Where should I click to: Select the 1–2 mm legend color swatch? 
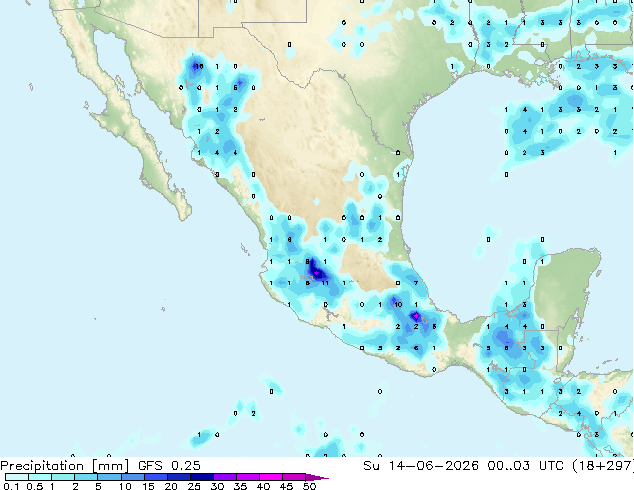(63, 477)
